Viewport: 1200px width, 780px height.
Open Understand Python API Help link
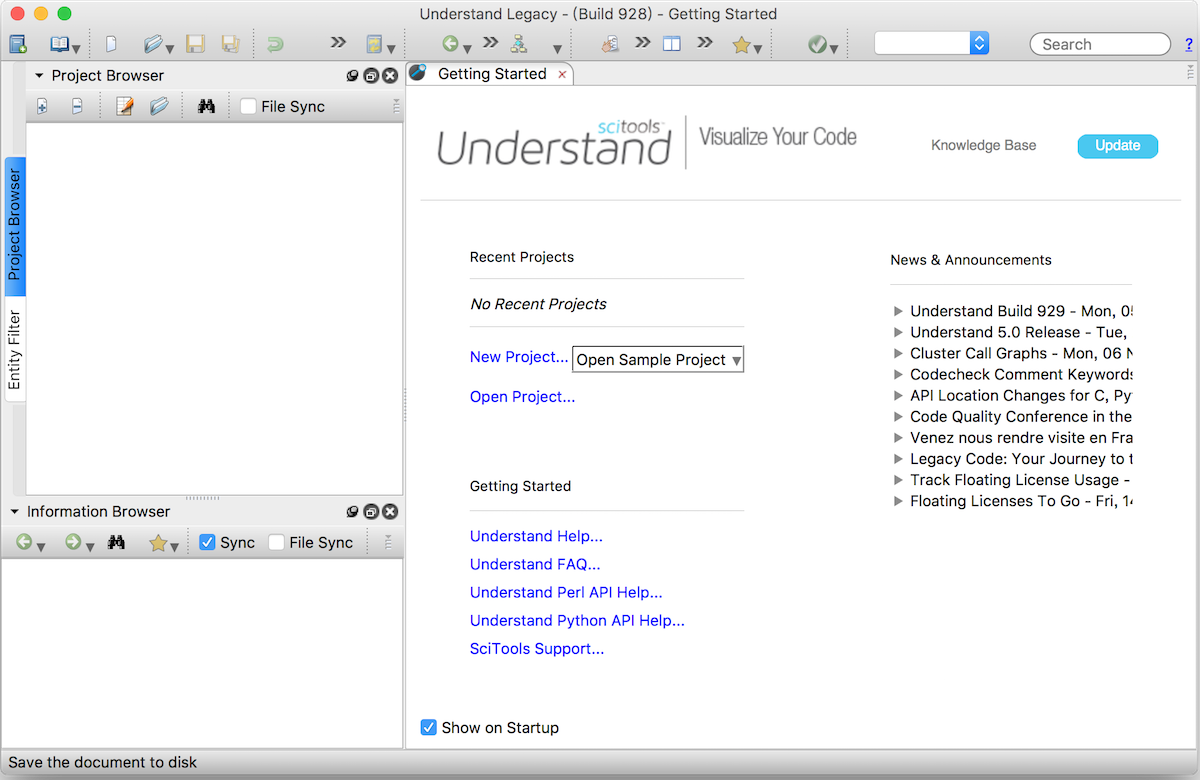577,621
